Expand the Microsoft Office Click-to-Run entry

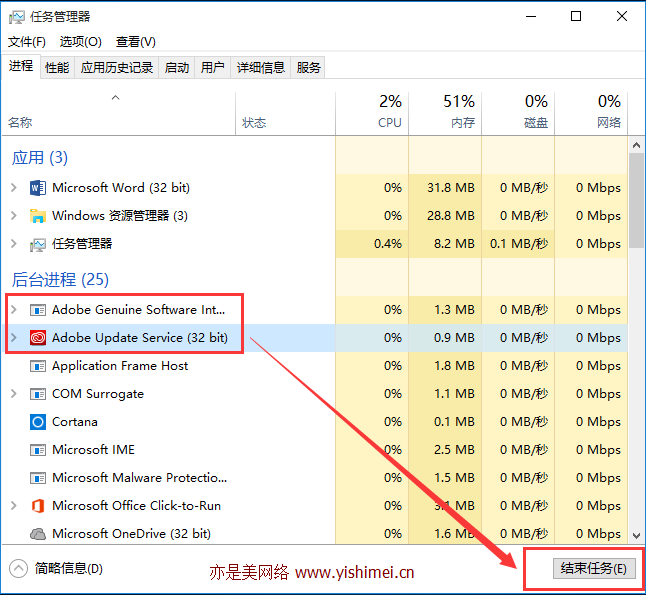pos(14,506)
